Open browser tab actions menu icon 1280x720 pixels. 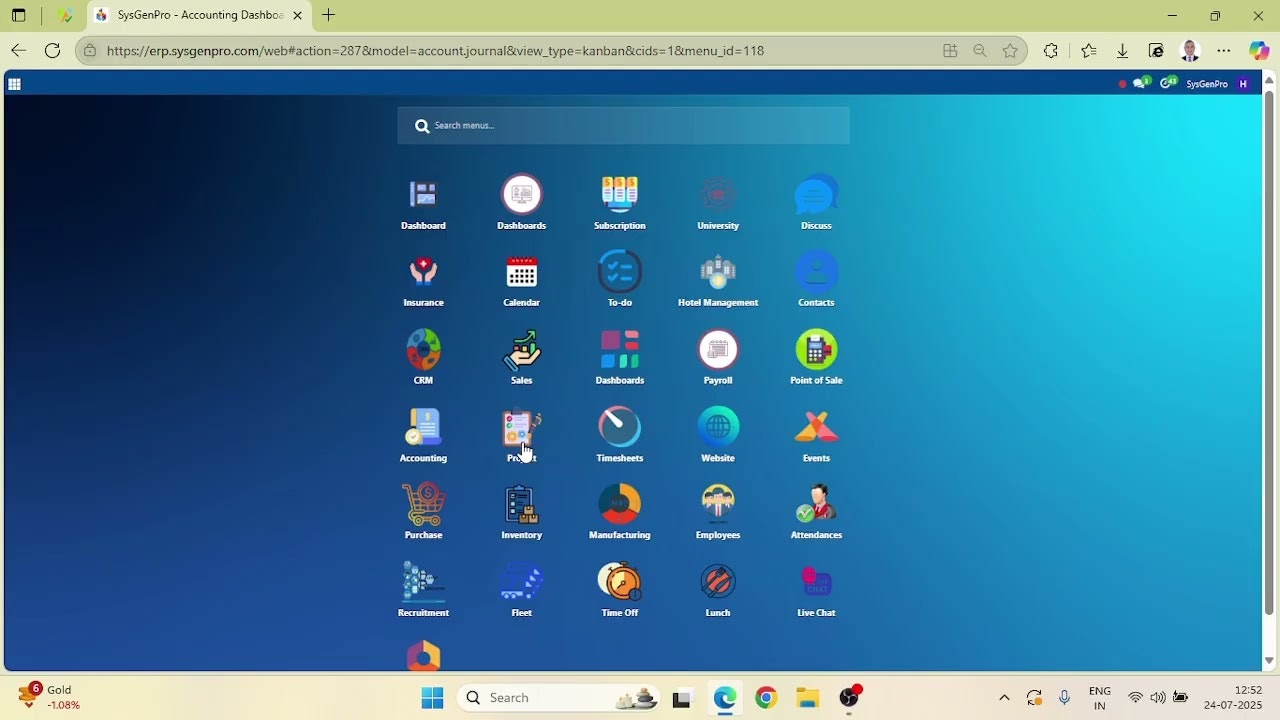18,15
